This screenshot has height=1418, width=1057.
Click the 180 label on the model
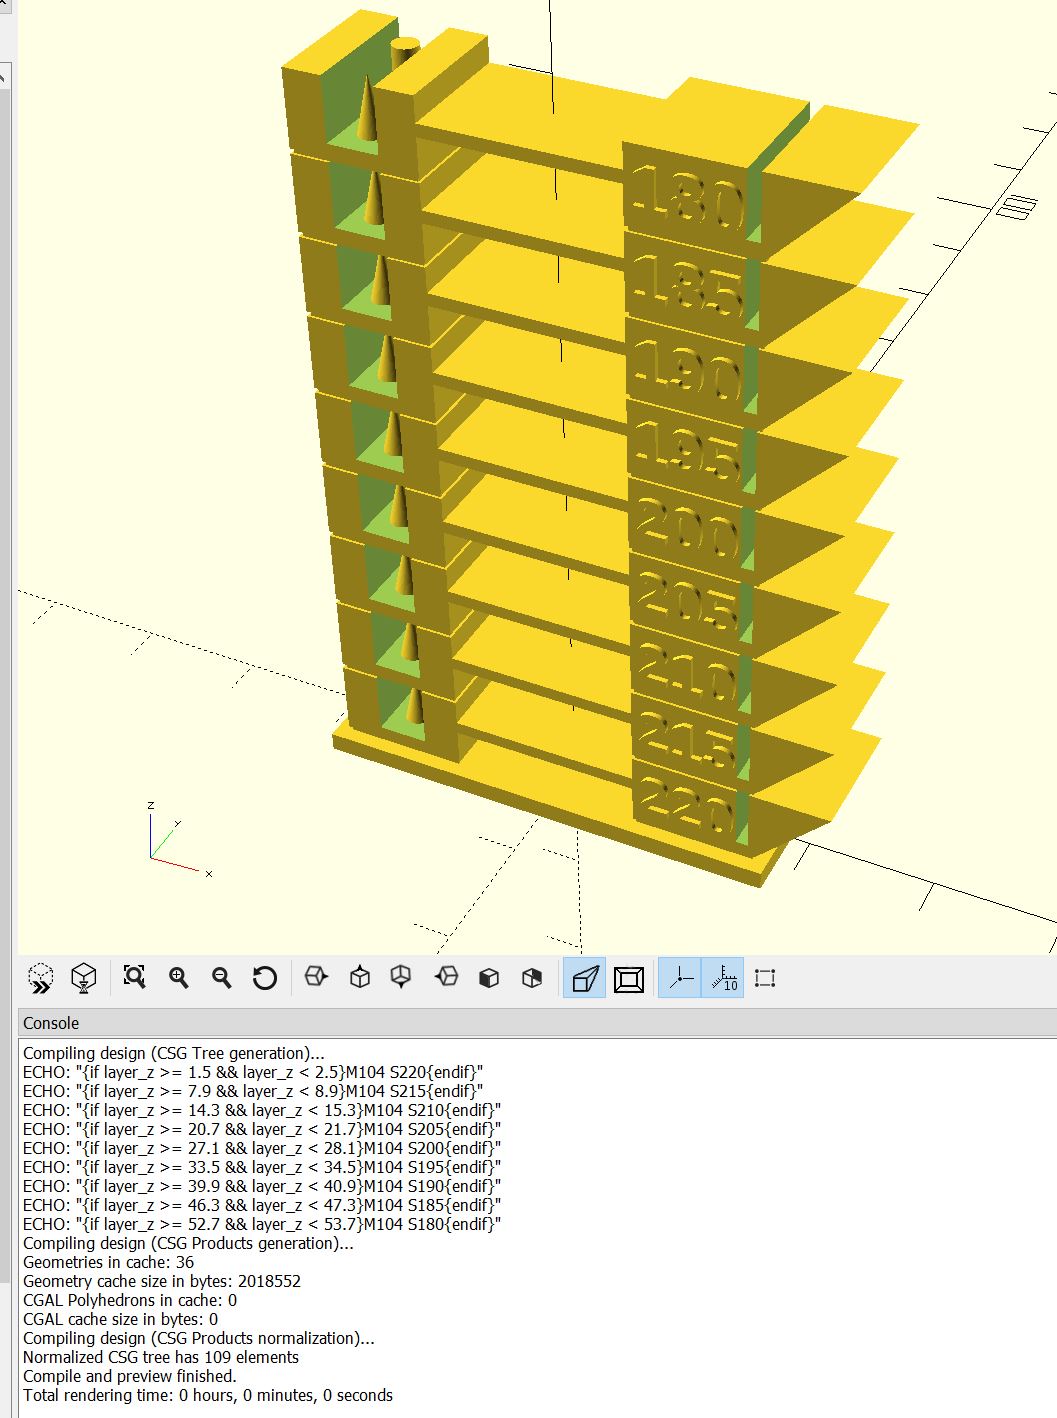(689, 200)
